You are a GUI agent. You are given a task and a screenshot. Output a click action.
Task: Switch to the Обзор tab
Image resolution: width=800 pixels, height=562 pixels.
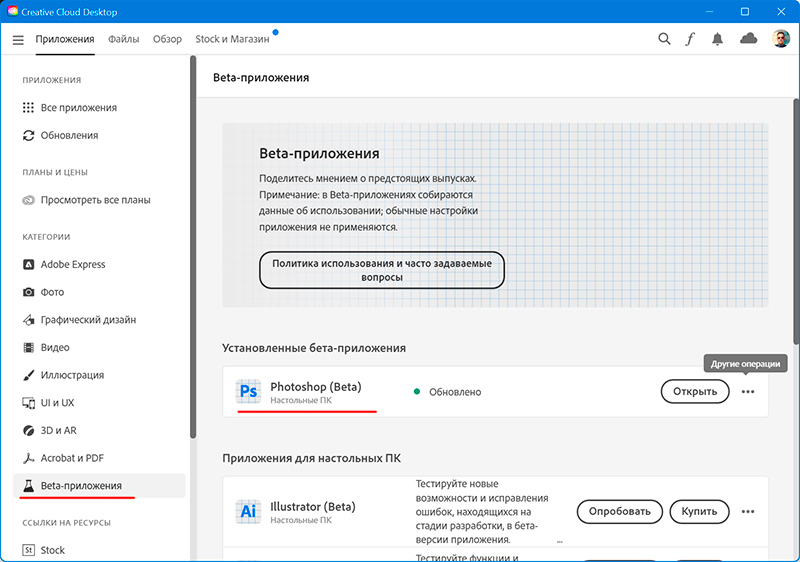pos(167,39)
